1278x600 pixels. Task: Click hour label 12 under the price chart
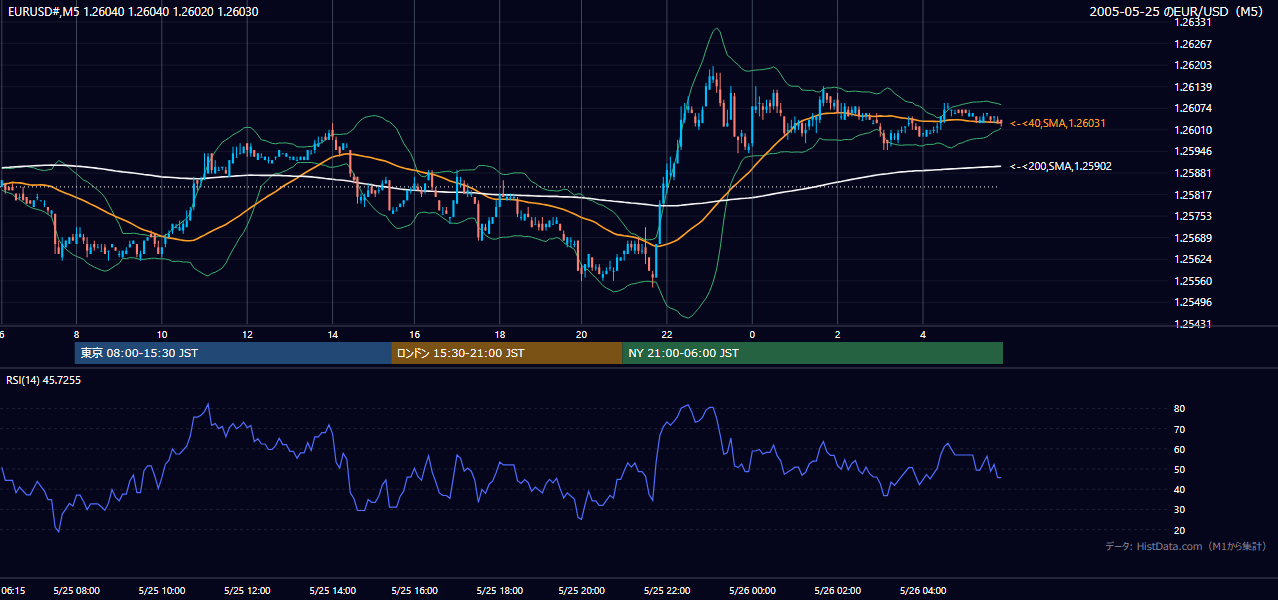point(247,335)
